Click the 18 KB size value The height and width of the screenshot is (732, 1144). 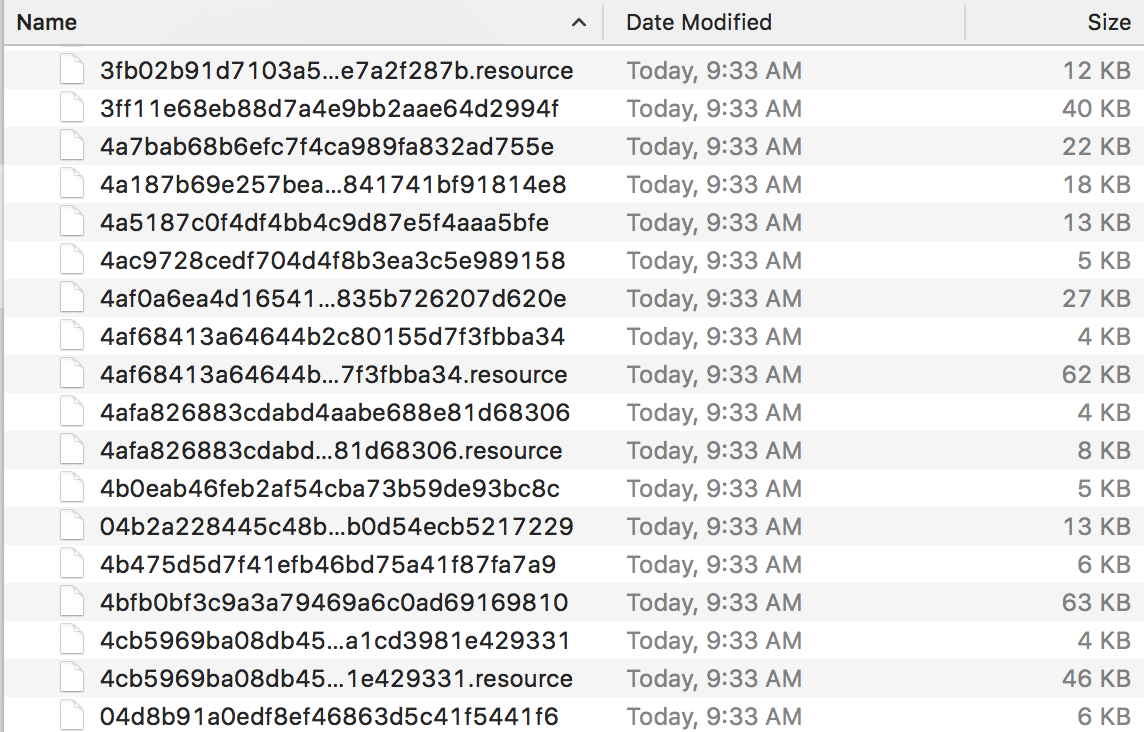(1096, 185)
